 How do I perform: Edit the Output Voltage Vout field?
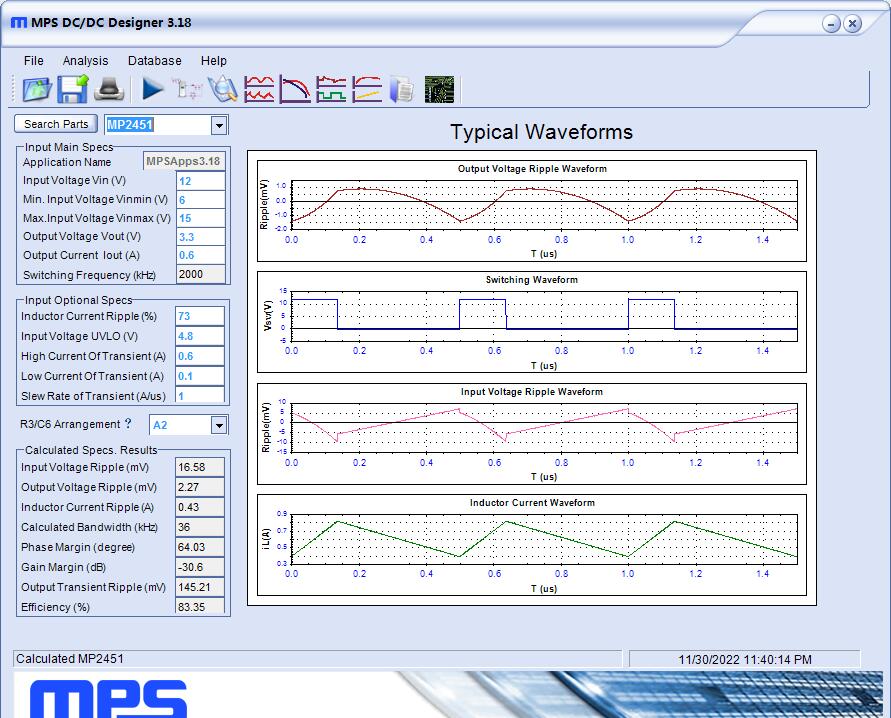pyautogui.click(x=200, y=236)
